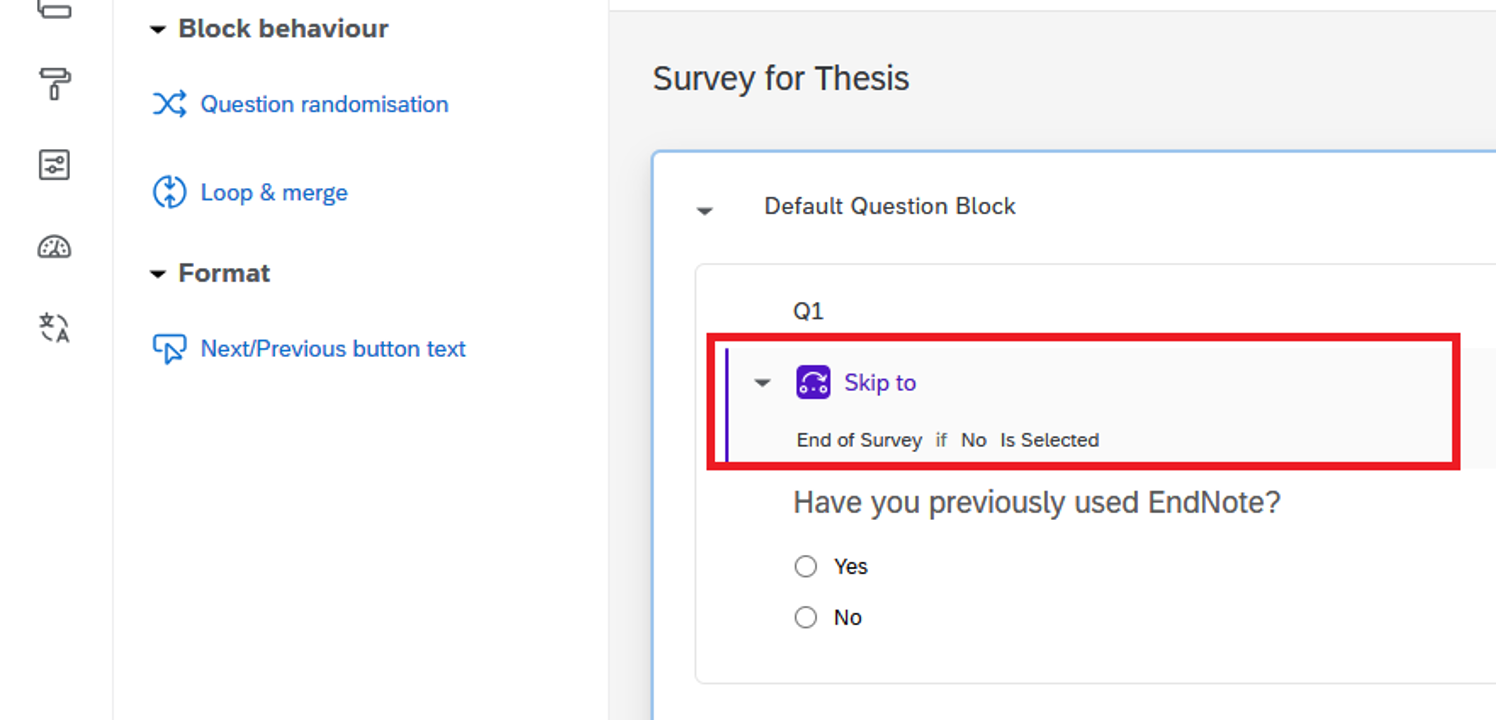Click the End of Survey skip condition
The height and width of the screenshot is (720, 1496).
point(859,440)
